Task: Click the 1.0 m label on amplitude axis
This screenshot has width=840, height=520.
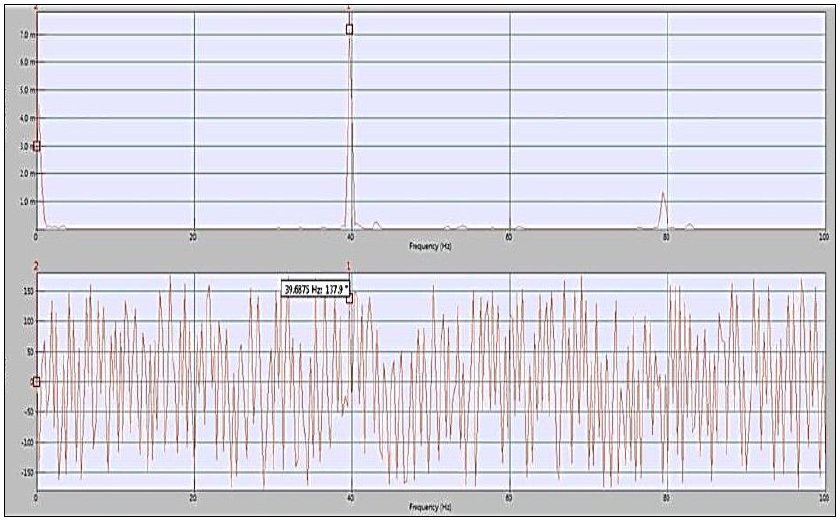Action: (27, 201)
